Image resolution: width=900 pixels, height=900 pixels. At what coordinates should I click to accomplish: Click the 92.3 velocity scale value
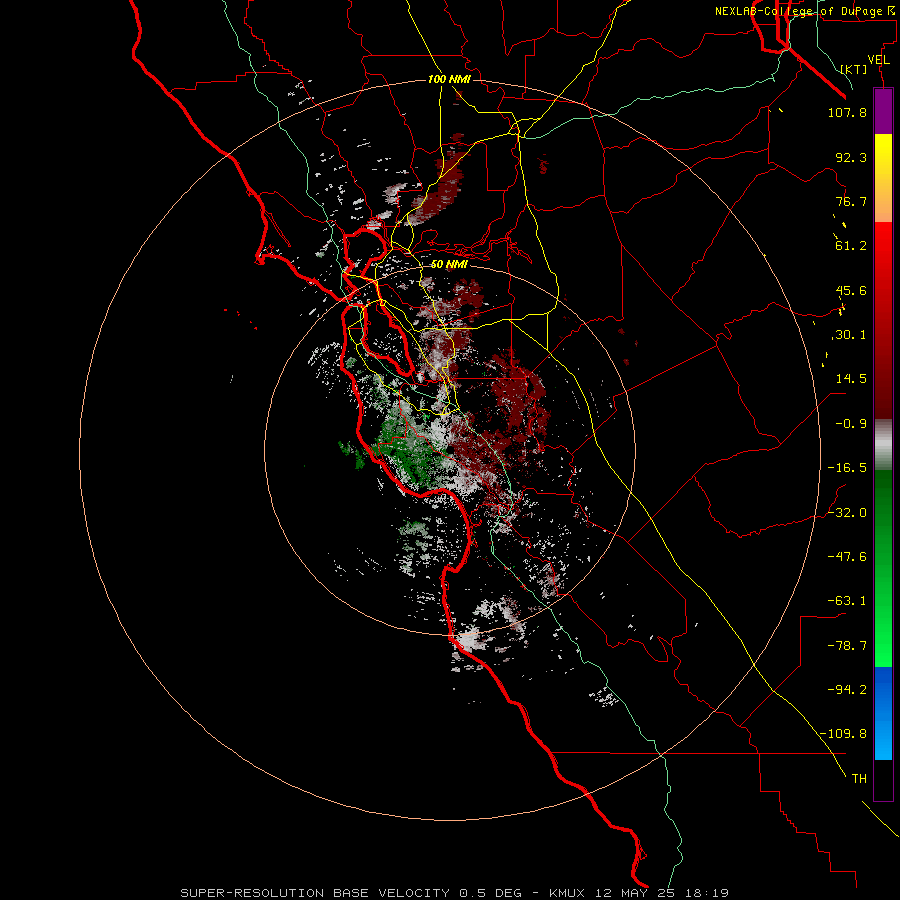851,157
